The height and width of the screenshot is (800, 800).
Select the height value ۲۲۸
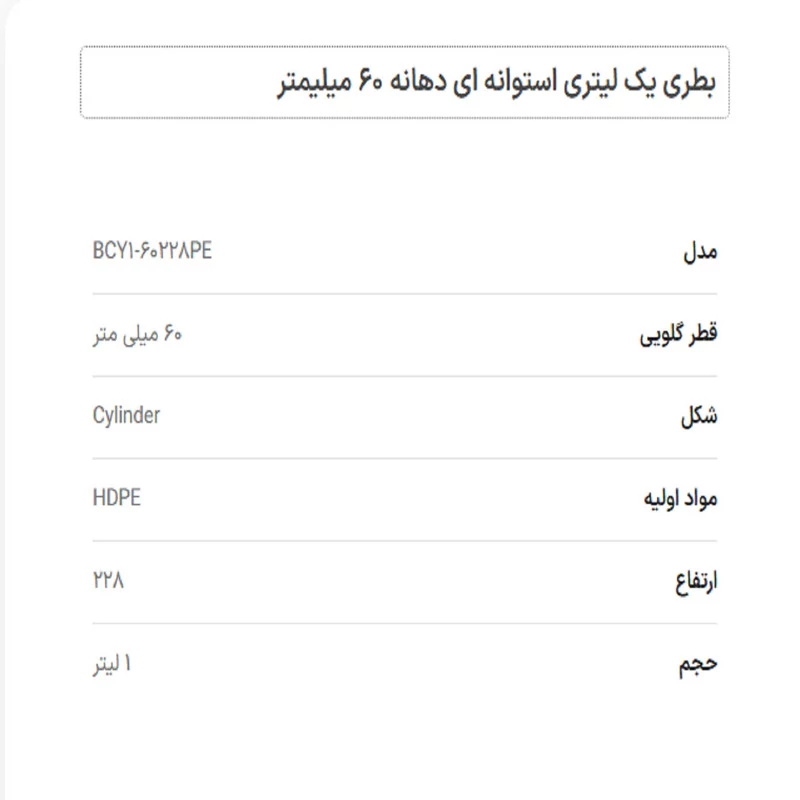(x=108, y=580)
